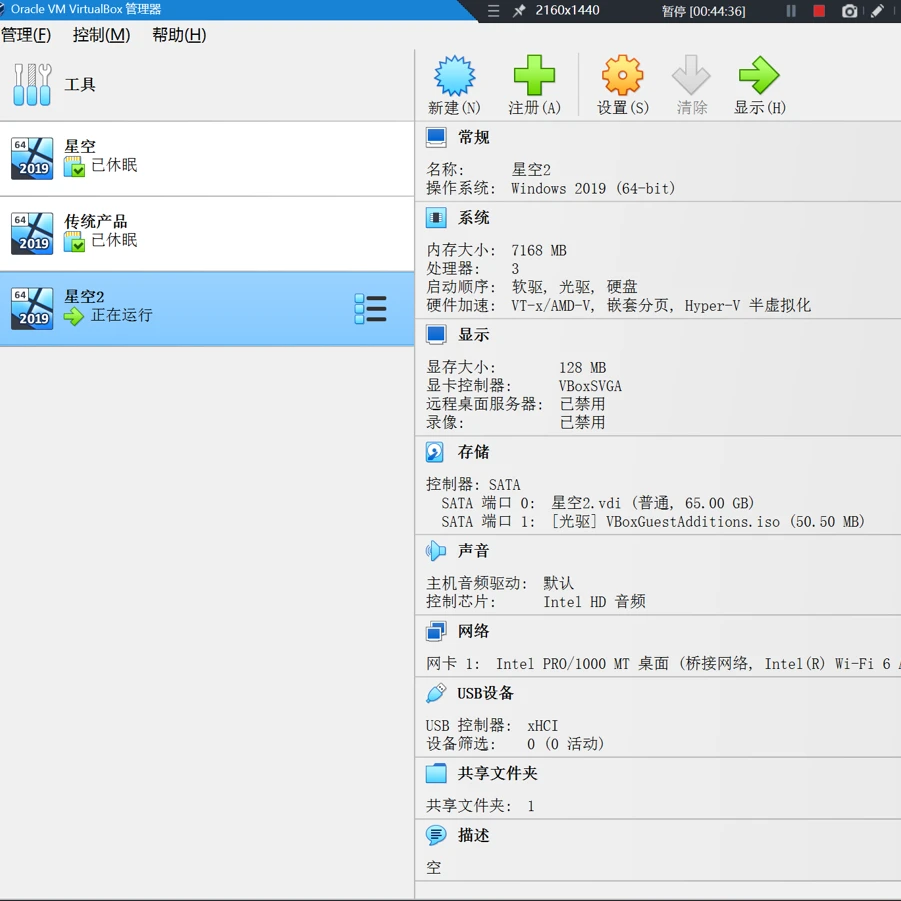This screenshot has width=901, height=901.
Task: Open the hamburger menu in the top bar
Action: click(494, 11)
